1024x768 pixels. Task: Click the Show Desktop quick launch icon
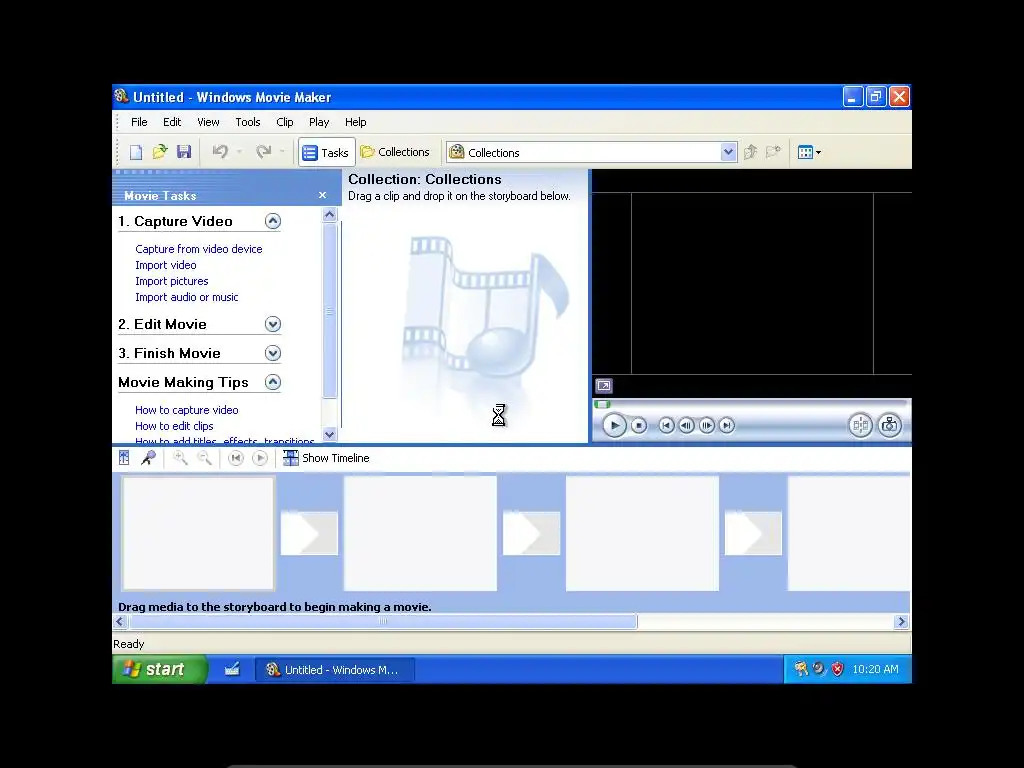coord(232,669)
